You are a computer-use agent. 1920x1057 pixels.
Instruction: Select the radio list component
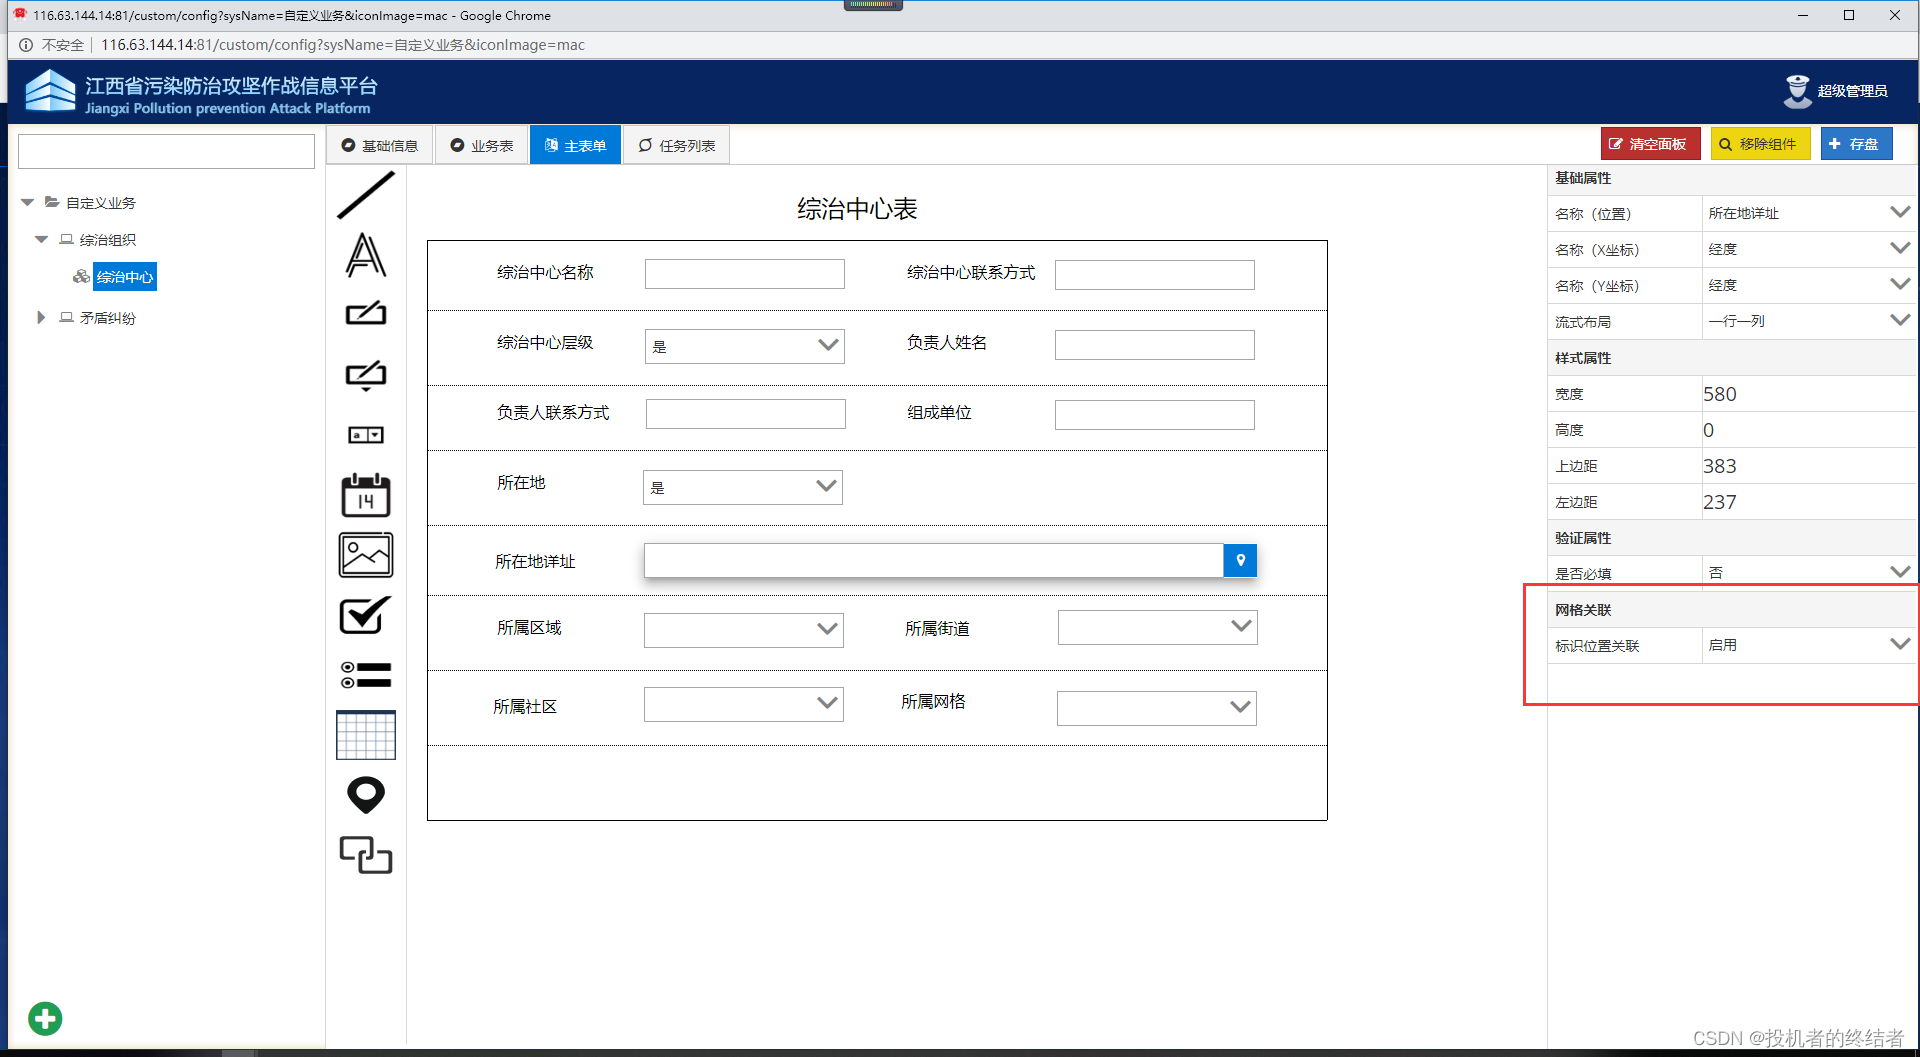click(x=366, y=675)
